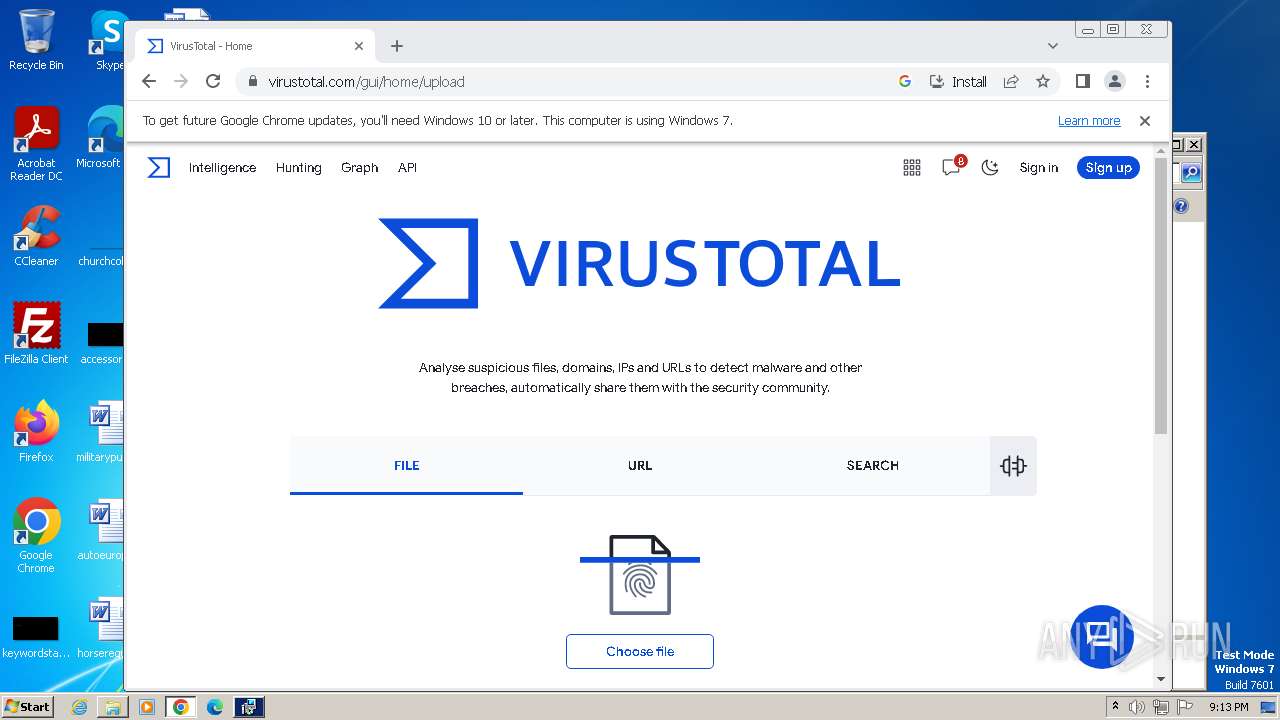Reload the page
The image size is (1280, 720).
[213, 82]
